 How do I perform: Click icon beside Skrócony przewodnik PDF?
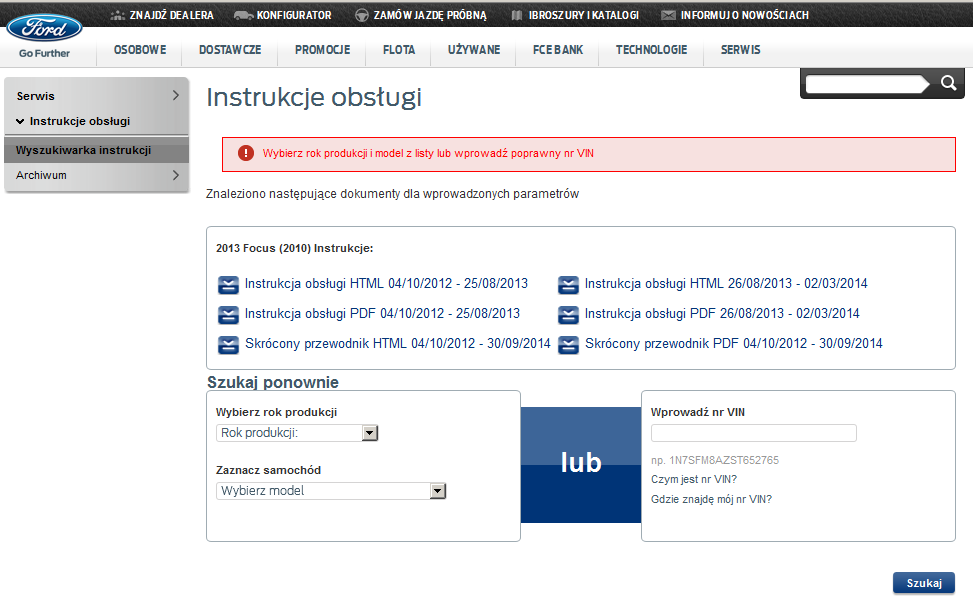(568, 344)
